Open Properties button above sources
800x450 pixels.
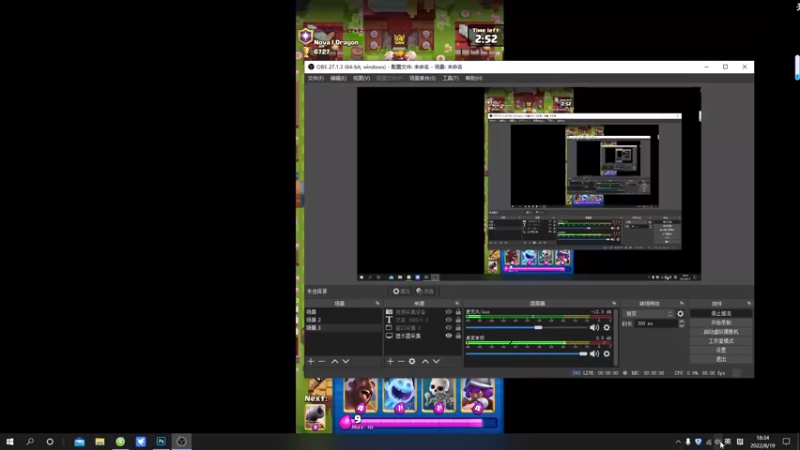click(x=401, y=291)
